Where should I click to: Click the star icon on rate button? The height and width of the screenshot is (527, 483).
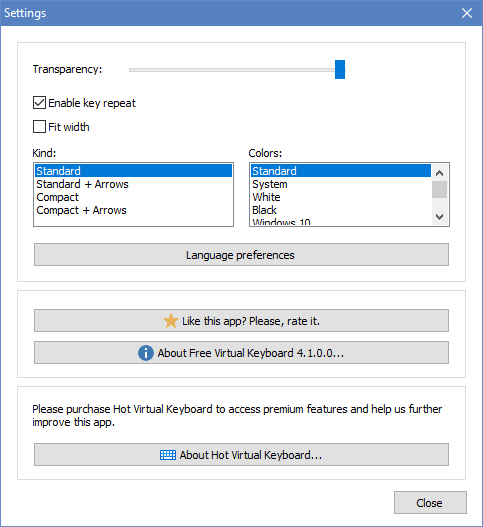point(171,321)
